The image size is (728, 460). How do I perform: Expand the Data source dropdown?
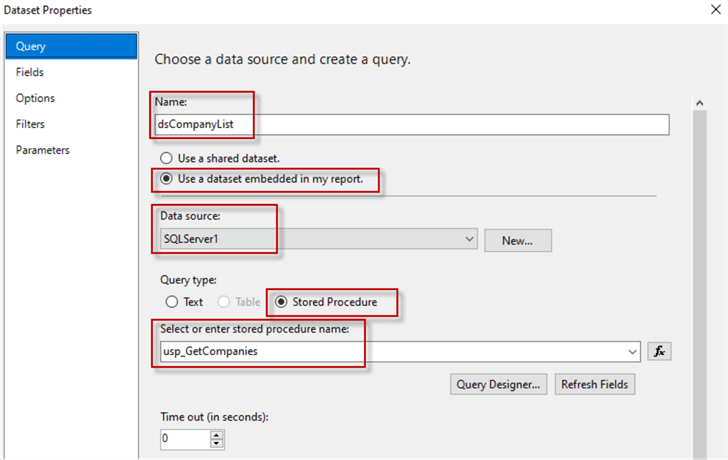click(470, 240)
